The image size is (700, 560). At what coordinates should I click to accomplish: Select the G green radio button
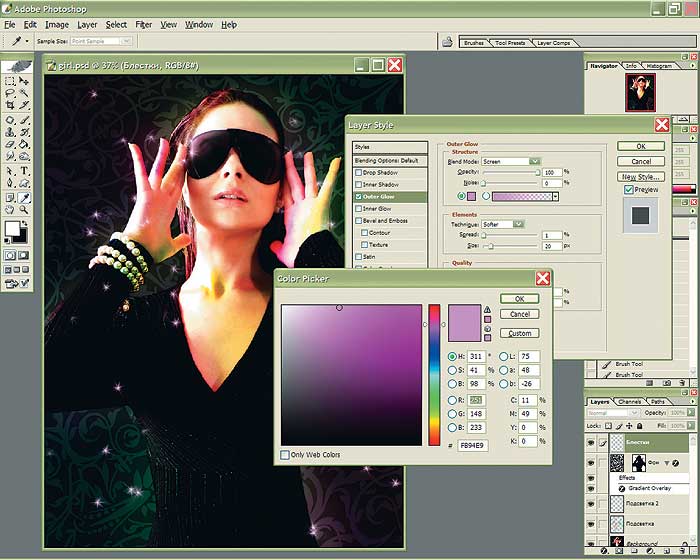[452, 414]
